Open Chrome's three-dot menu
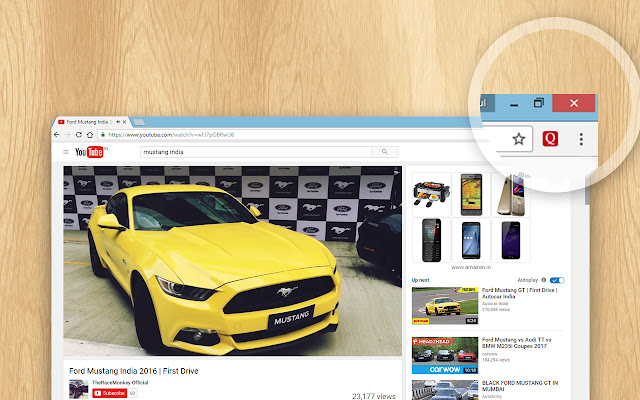640x400 pixels. click(581, 139)
